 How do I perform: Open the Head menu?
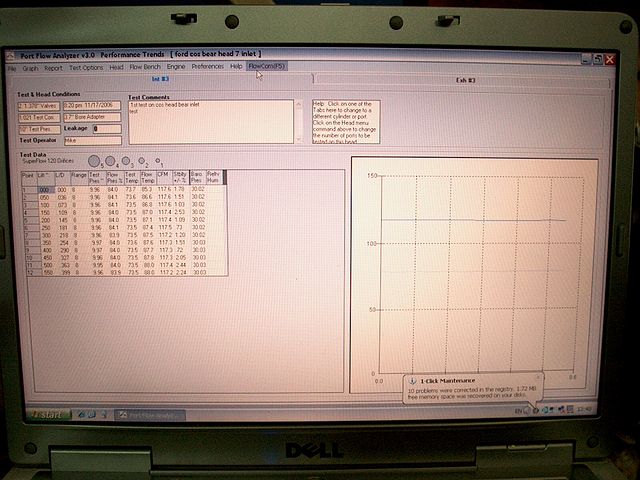(x=116, y=67)
